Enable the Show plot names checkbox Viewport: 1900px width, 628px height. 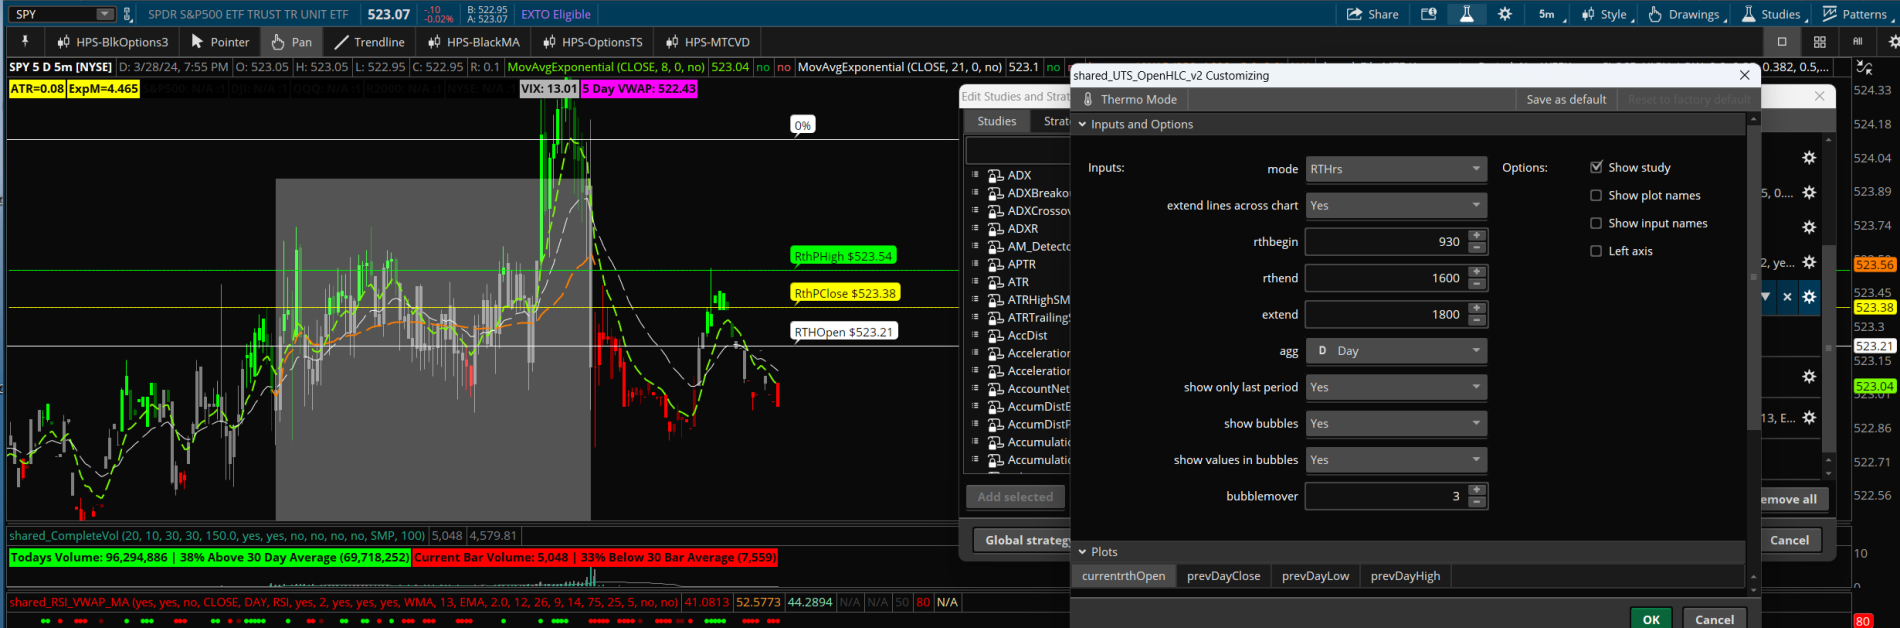point(1596,195)
